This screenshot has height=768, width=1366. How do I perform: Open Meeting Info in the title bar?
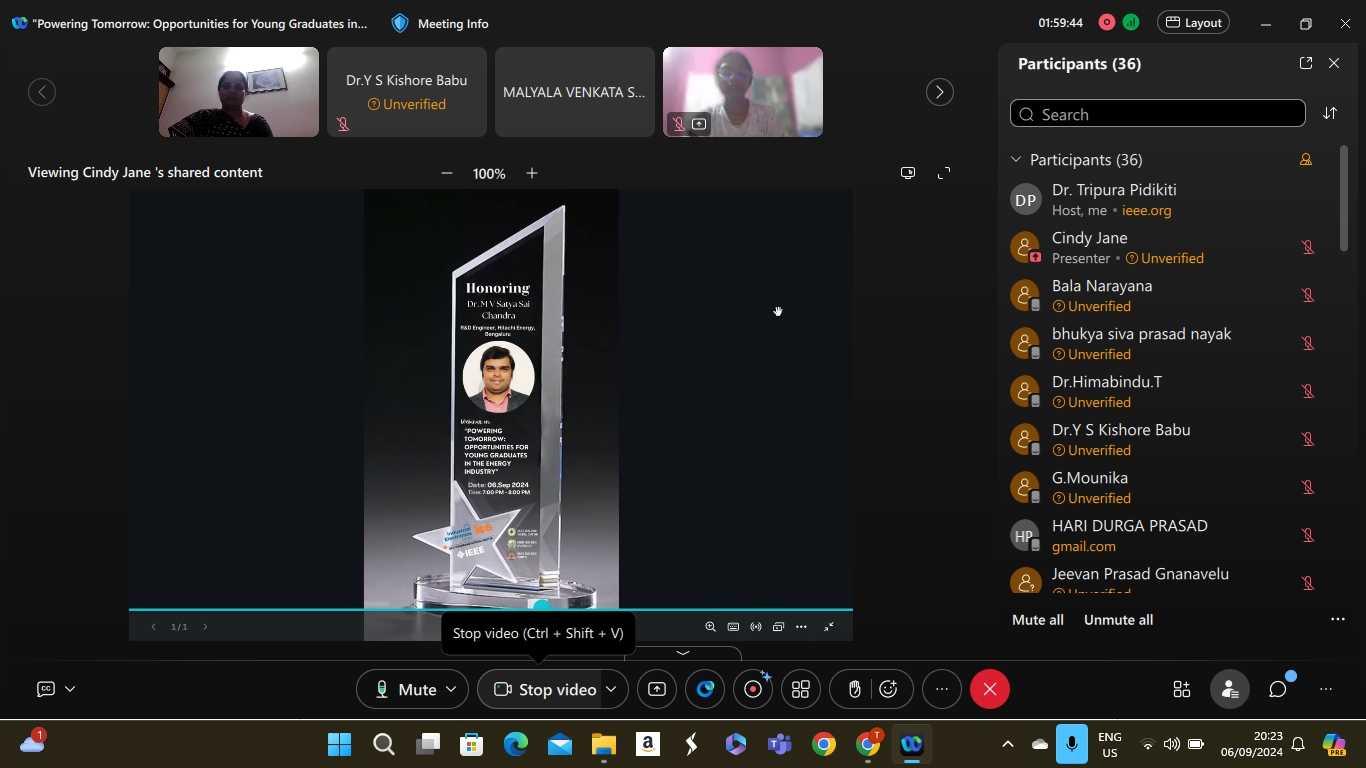pyautogui.click(x=440, y=23)
